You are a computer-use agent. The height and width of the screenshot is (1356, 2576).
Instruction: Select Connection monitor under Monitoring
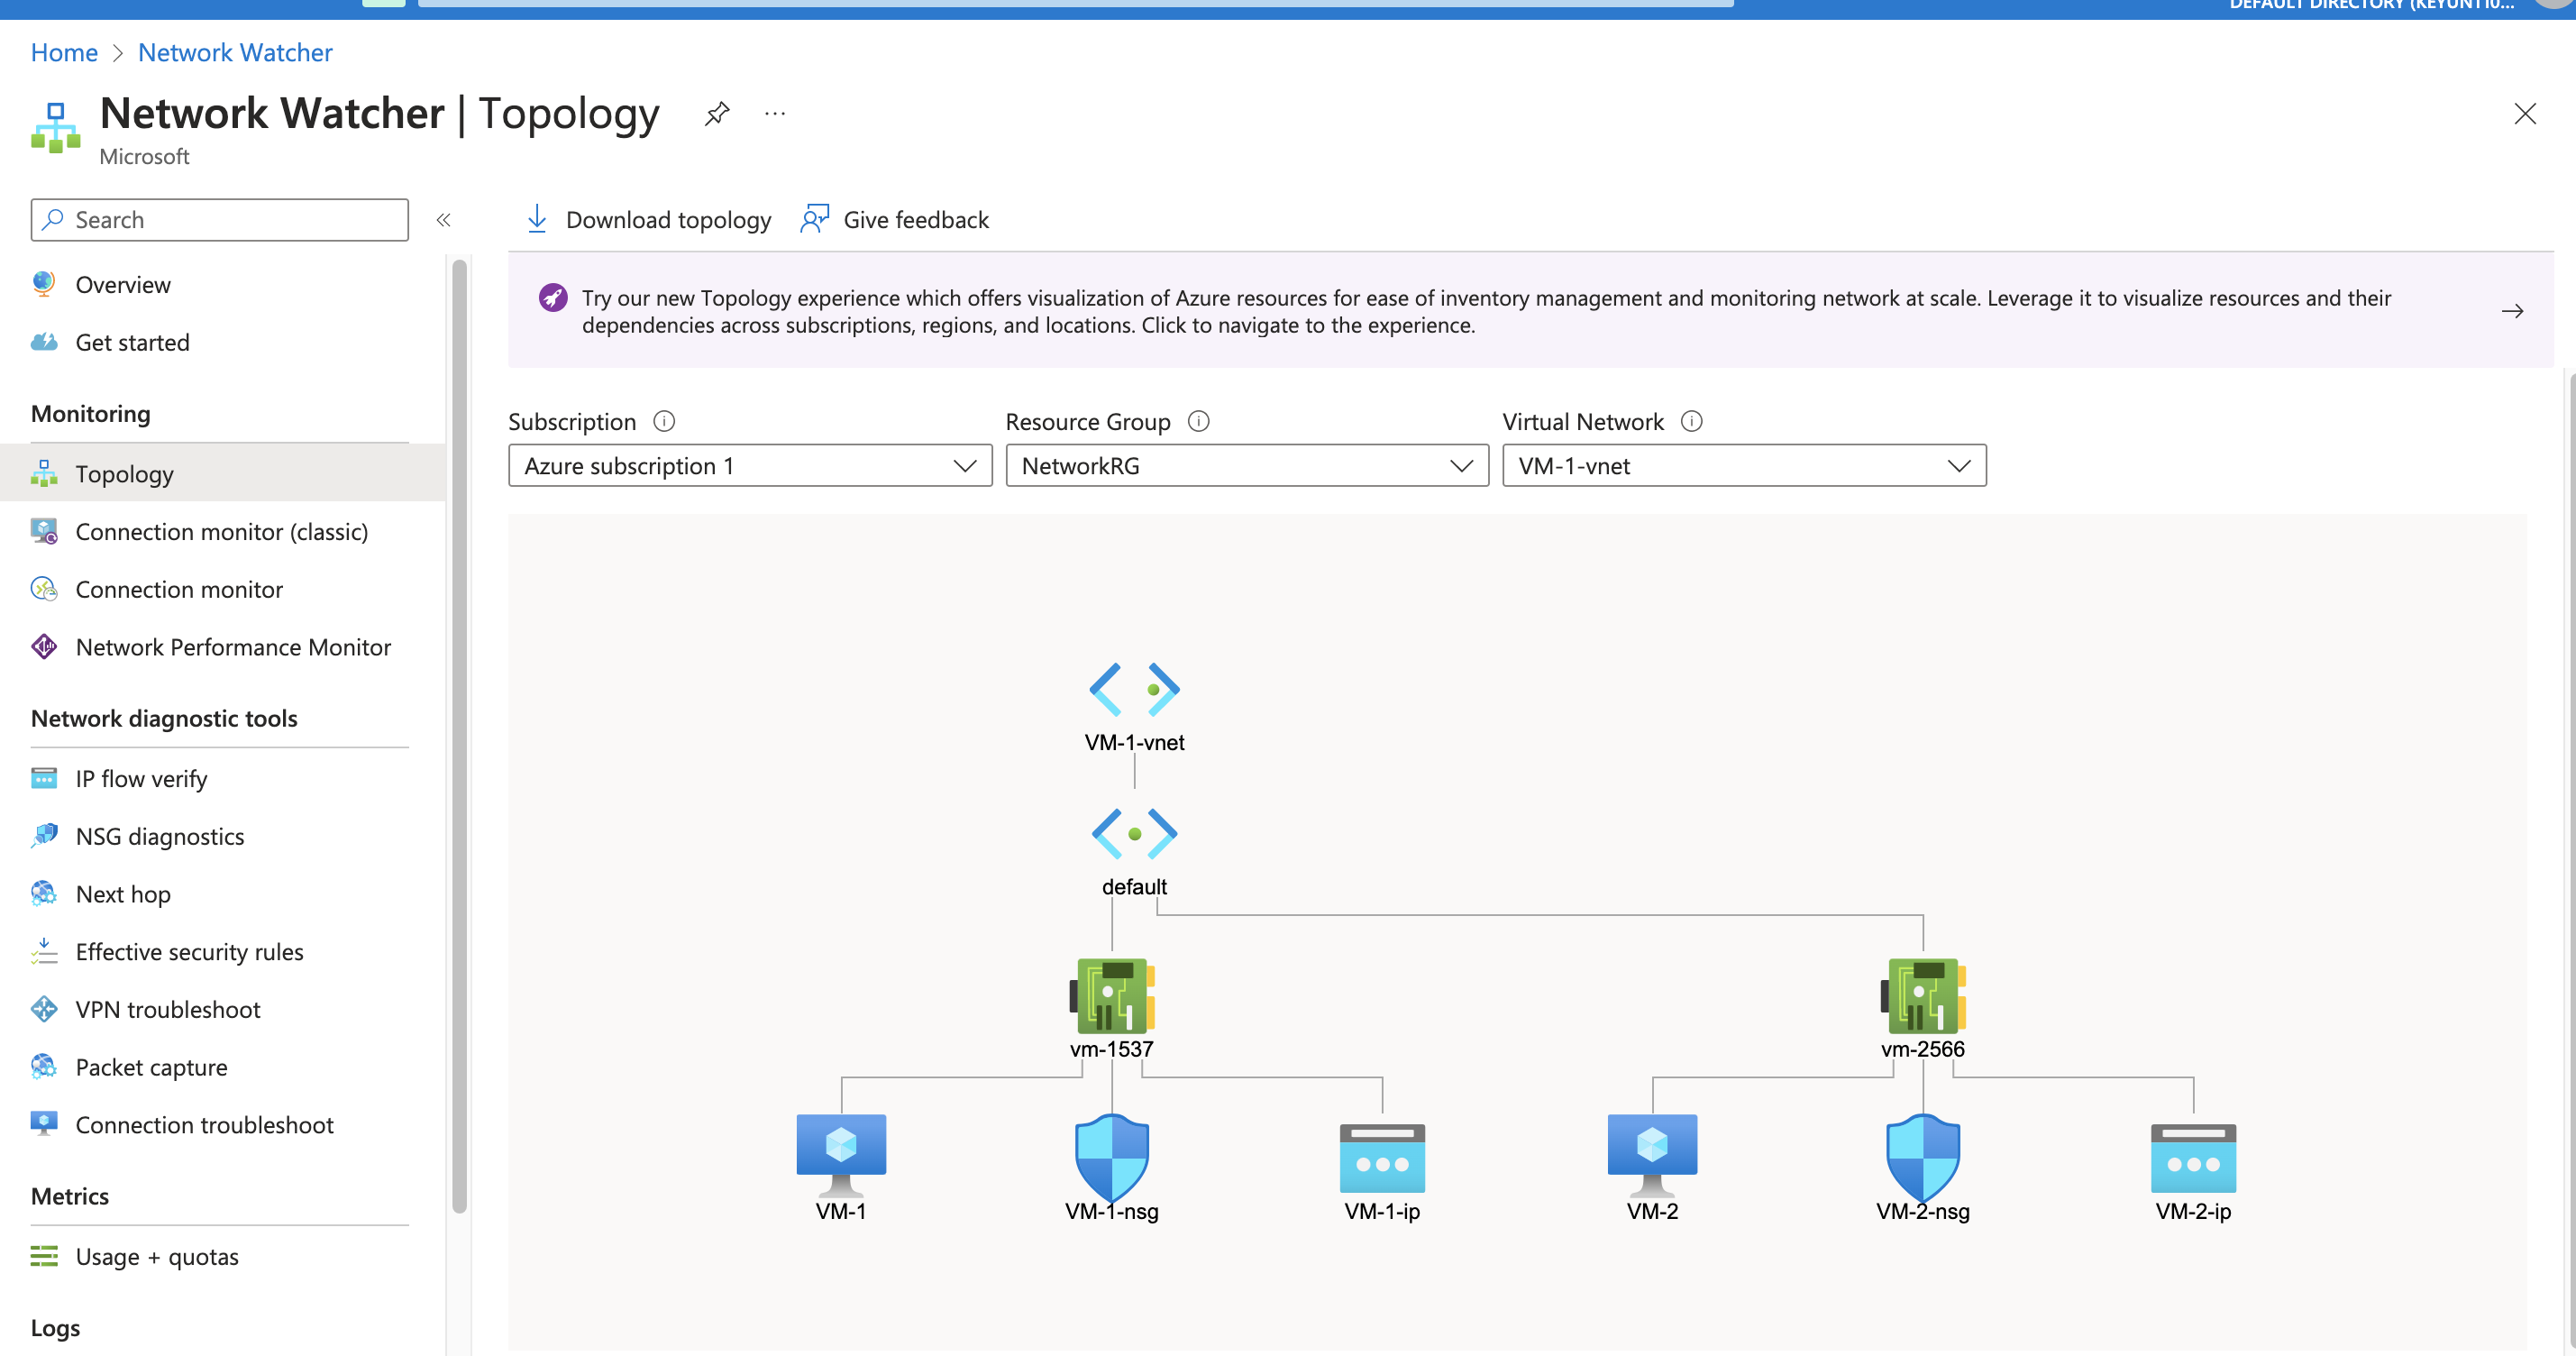pos(179,589)
